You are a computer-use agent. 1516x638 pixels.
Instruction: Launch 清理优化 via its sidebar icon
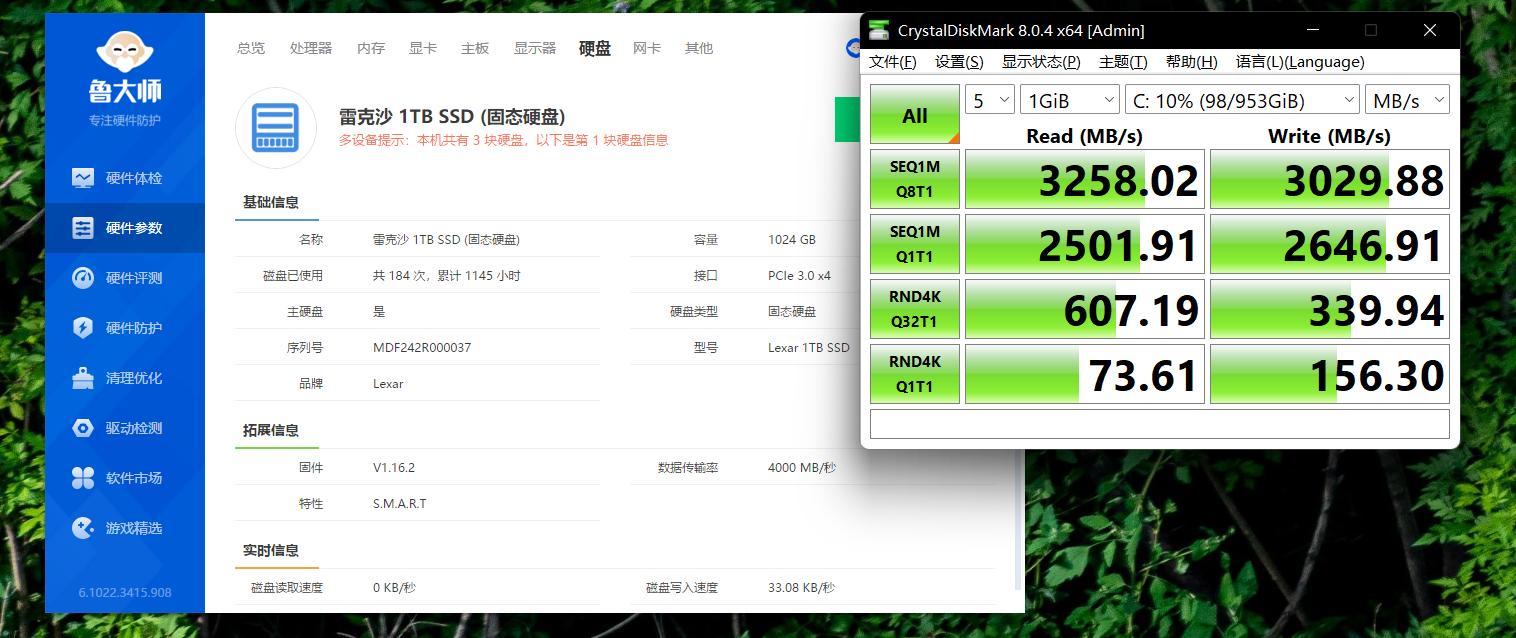[125, 377]
